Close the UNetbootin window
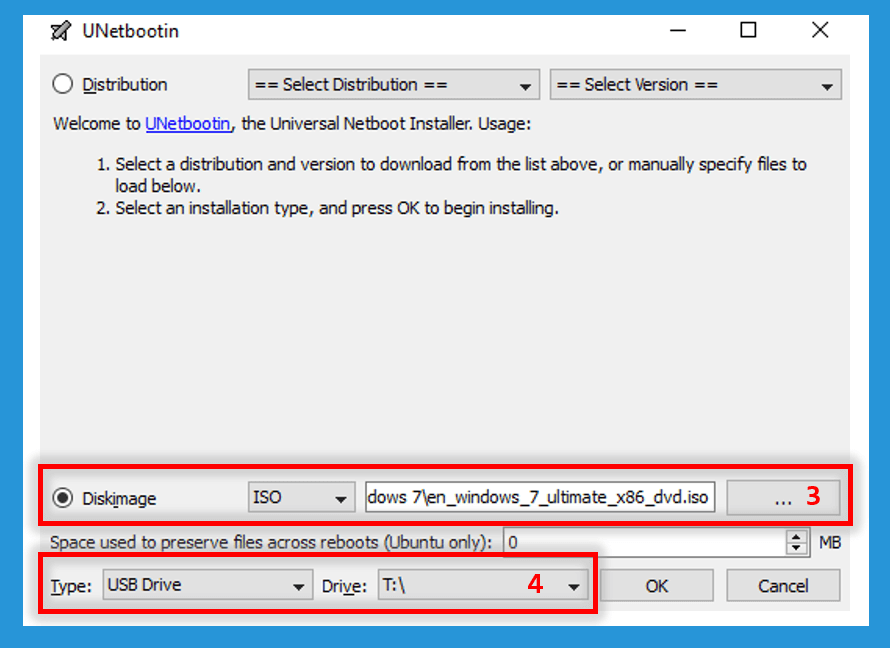The height and width of the screenshot is (648, 890). tap(820, 30)
